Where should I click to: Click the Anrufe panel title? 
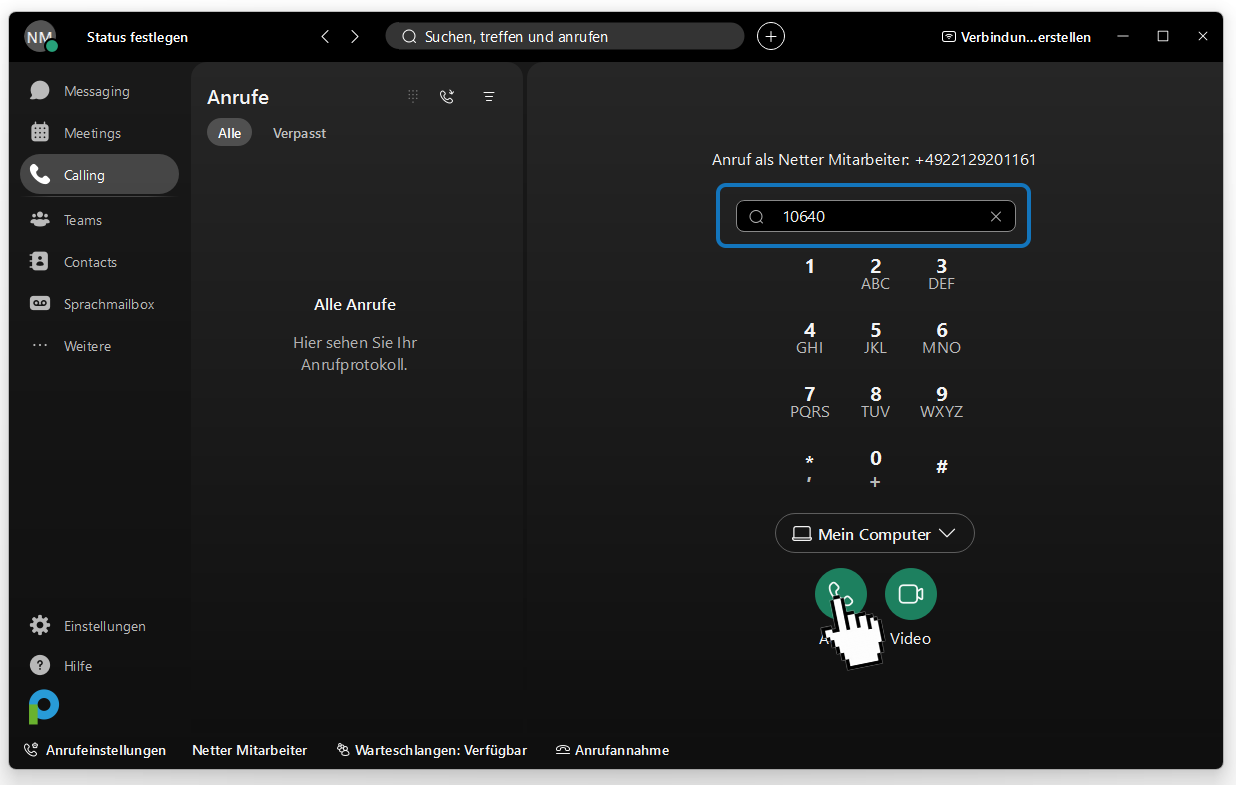point(238,97)
